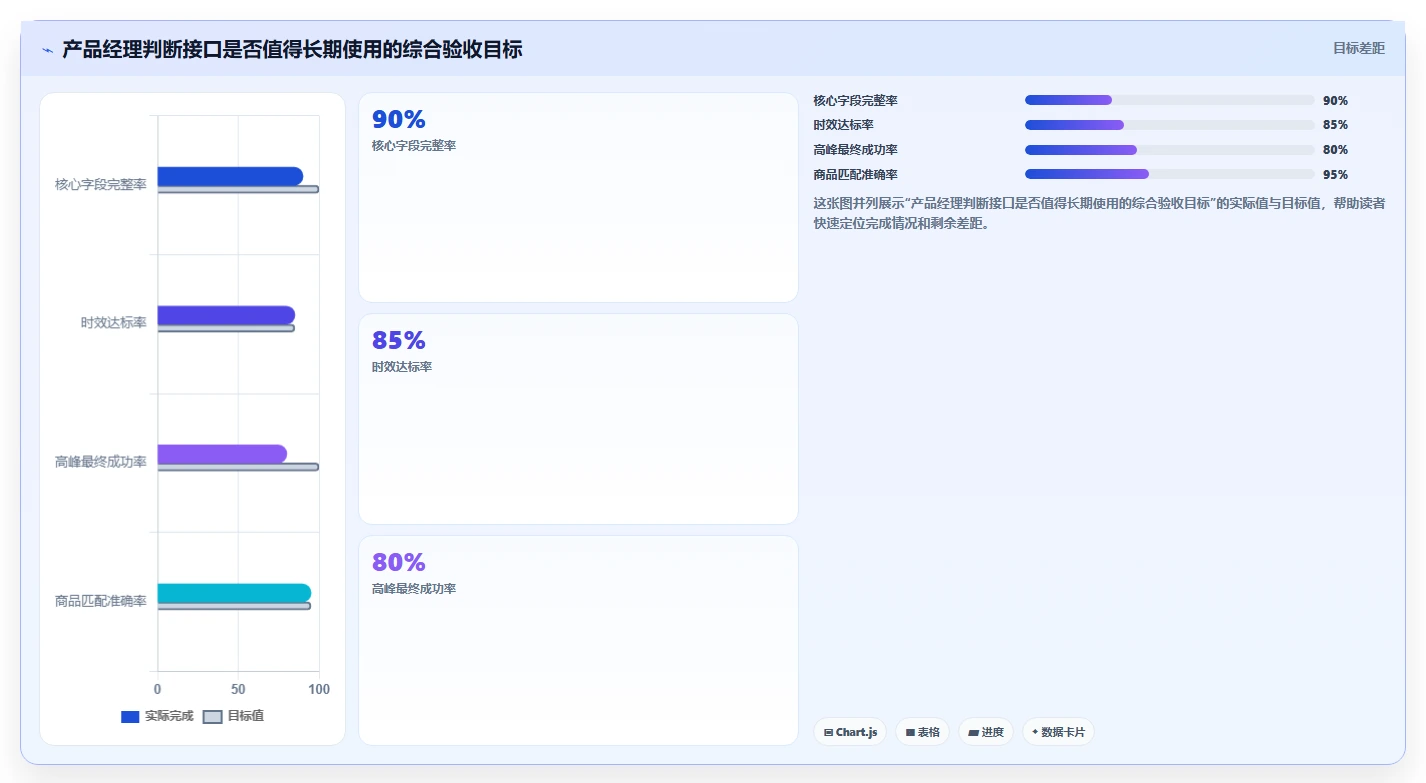This screenshot has height=783, width=1426.
Task: Select the 高峰最终成功率 purple chart bar
Action: [222, 454]
